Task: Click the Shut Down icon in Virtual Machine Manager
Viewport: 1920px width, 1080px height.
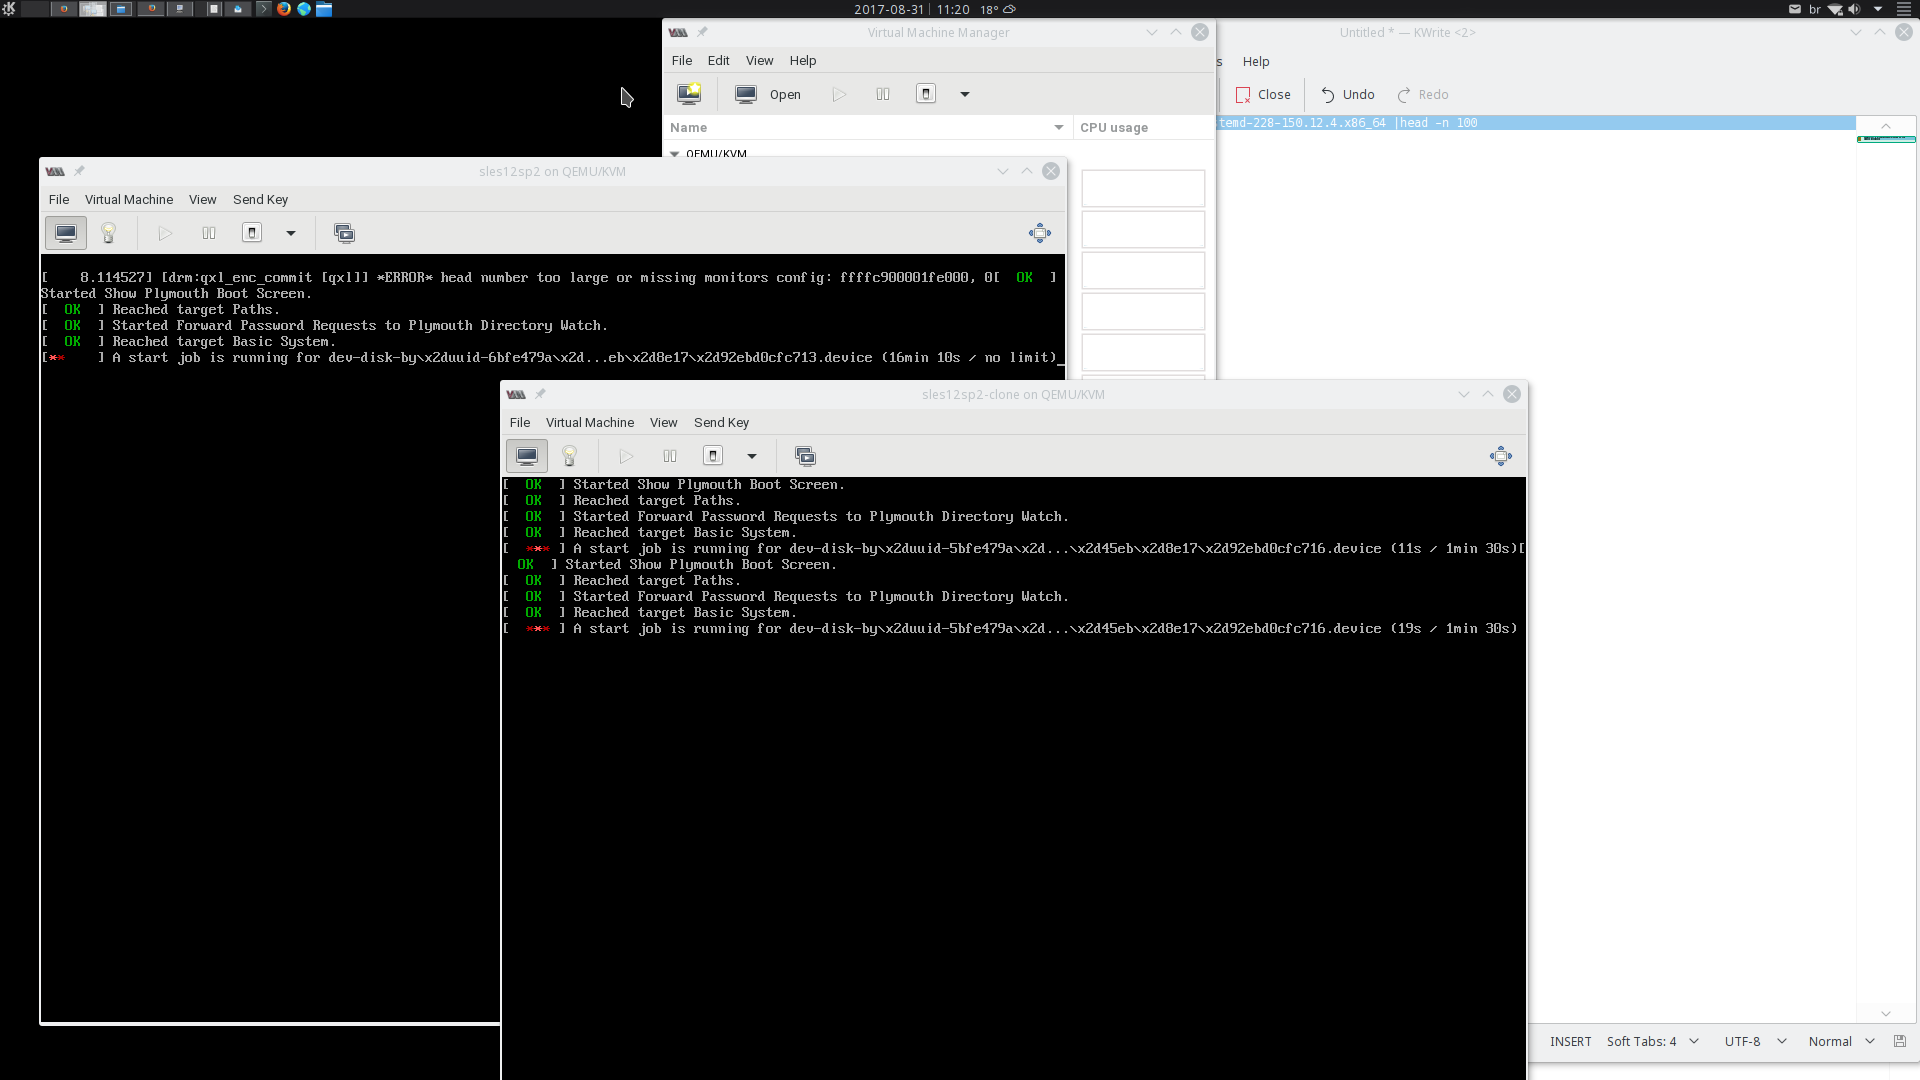Action: click(926, 94)
